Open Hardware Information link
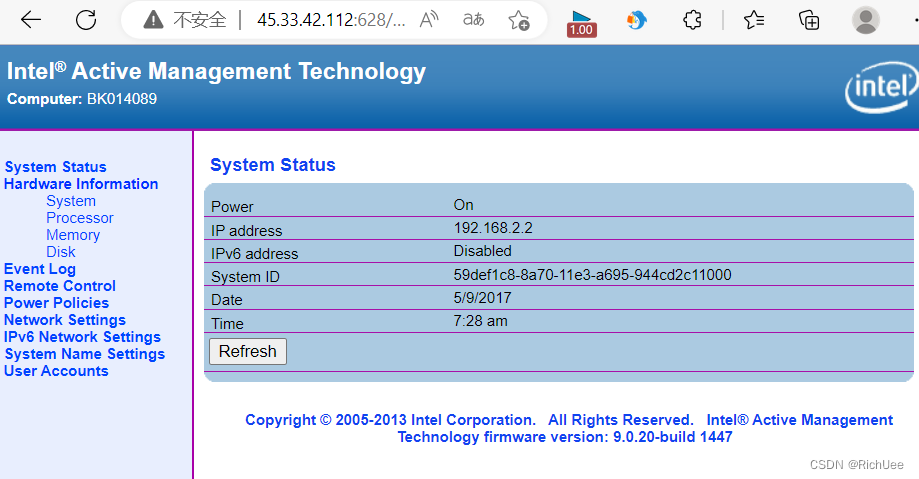 coord(81,184)
